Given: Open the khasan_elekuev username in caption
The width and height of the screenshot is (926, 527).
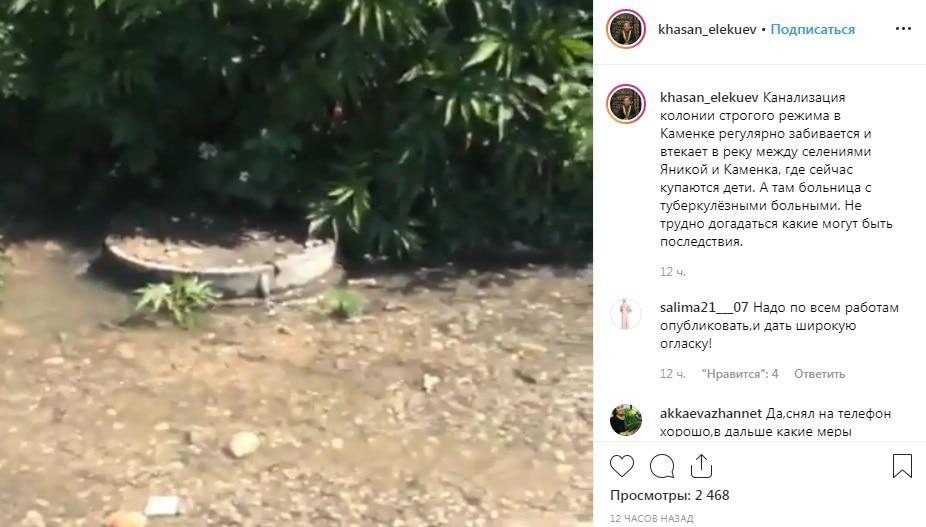Looking at the screenshot, I should click(x=709, y=97).
